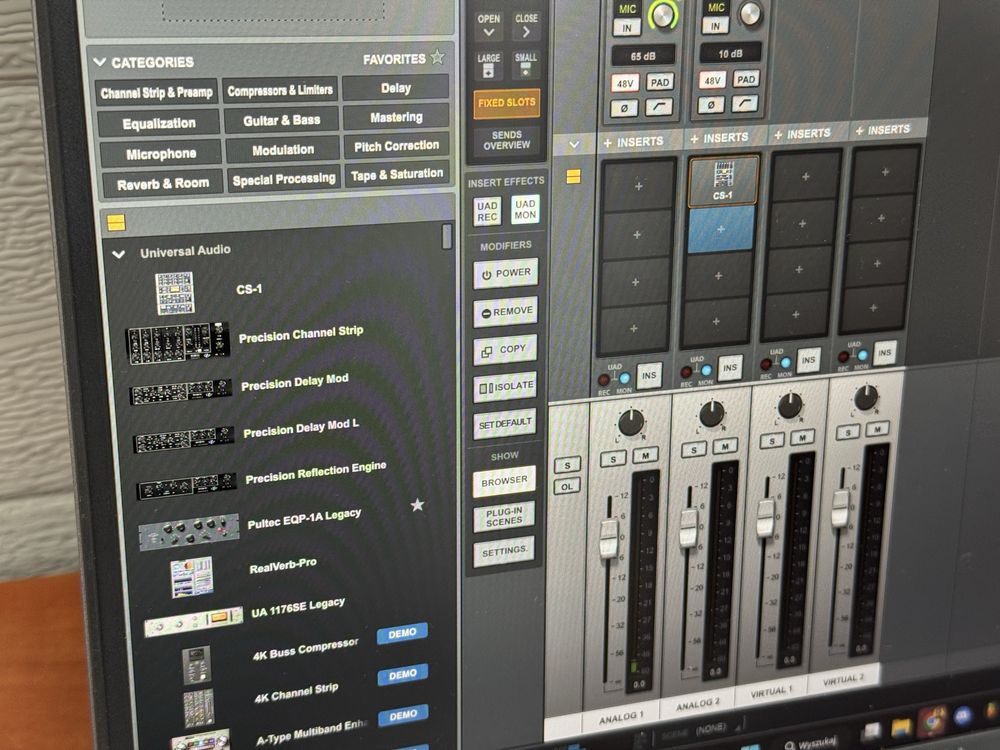This screenshot has height=750, width=1000.
Task: Select UA 1176SE Legacy compressor
Action: pos(298,608)
